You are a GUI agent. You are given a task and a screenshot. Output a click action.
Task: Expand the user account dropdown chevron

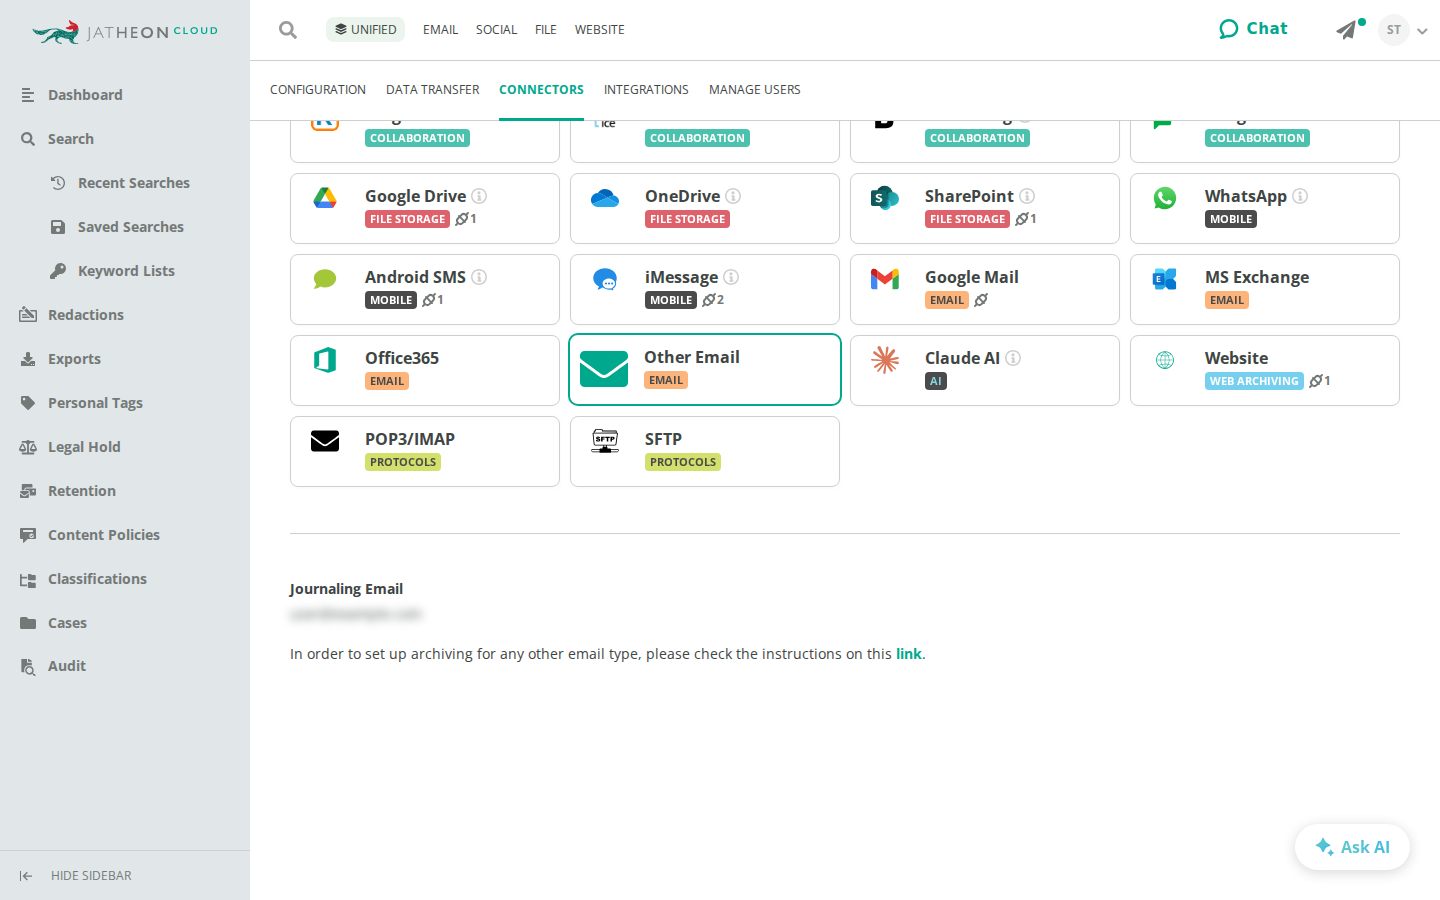click(1422, 31)
